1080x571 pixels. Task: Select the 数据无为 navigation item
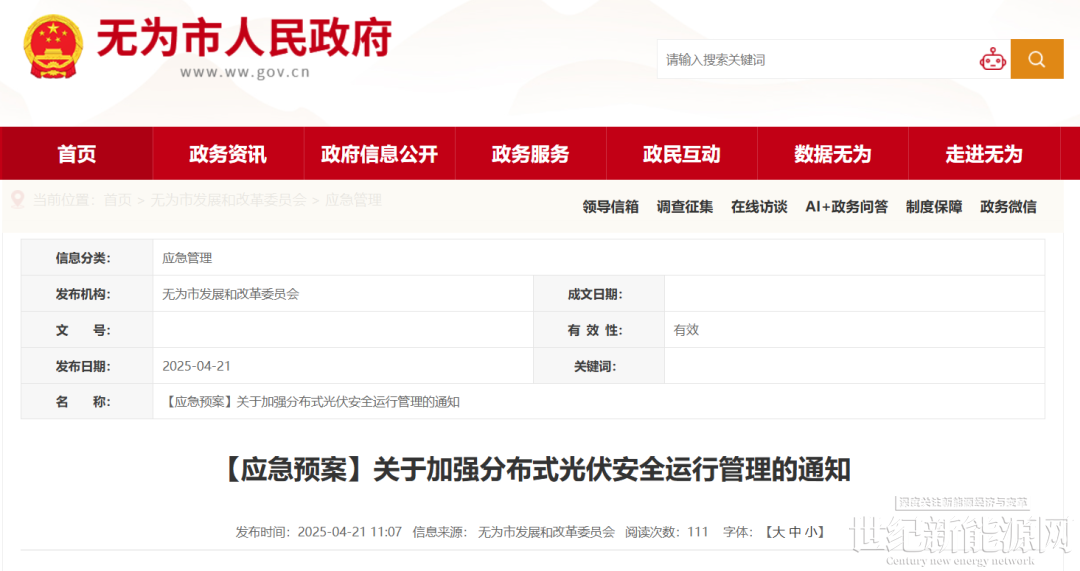coord(832,154)
